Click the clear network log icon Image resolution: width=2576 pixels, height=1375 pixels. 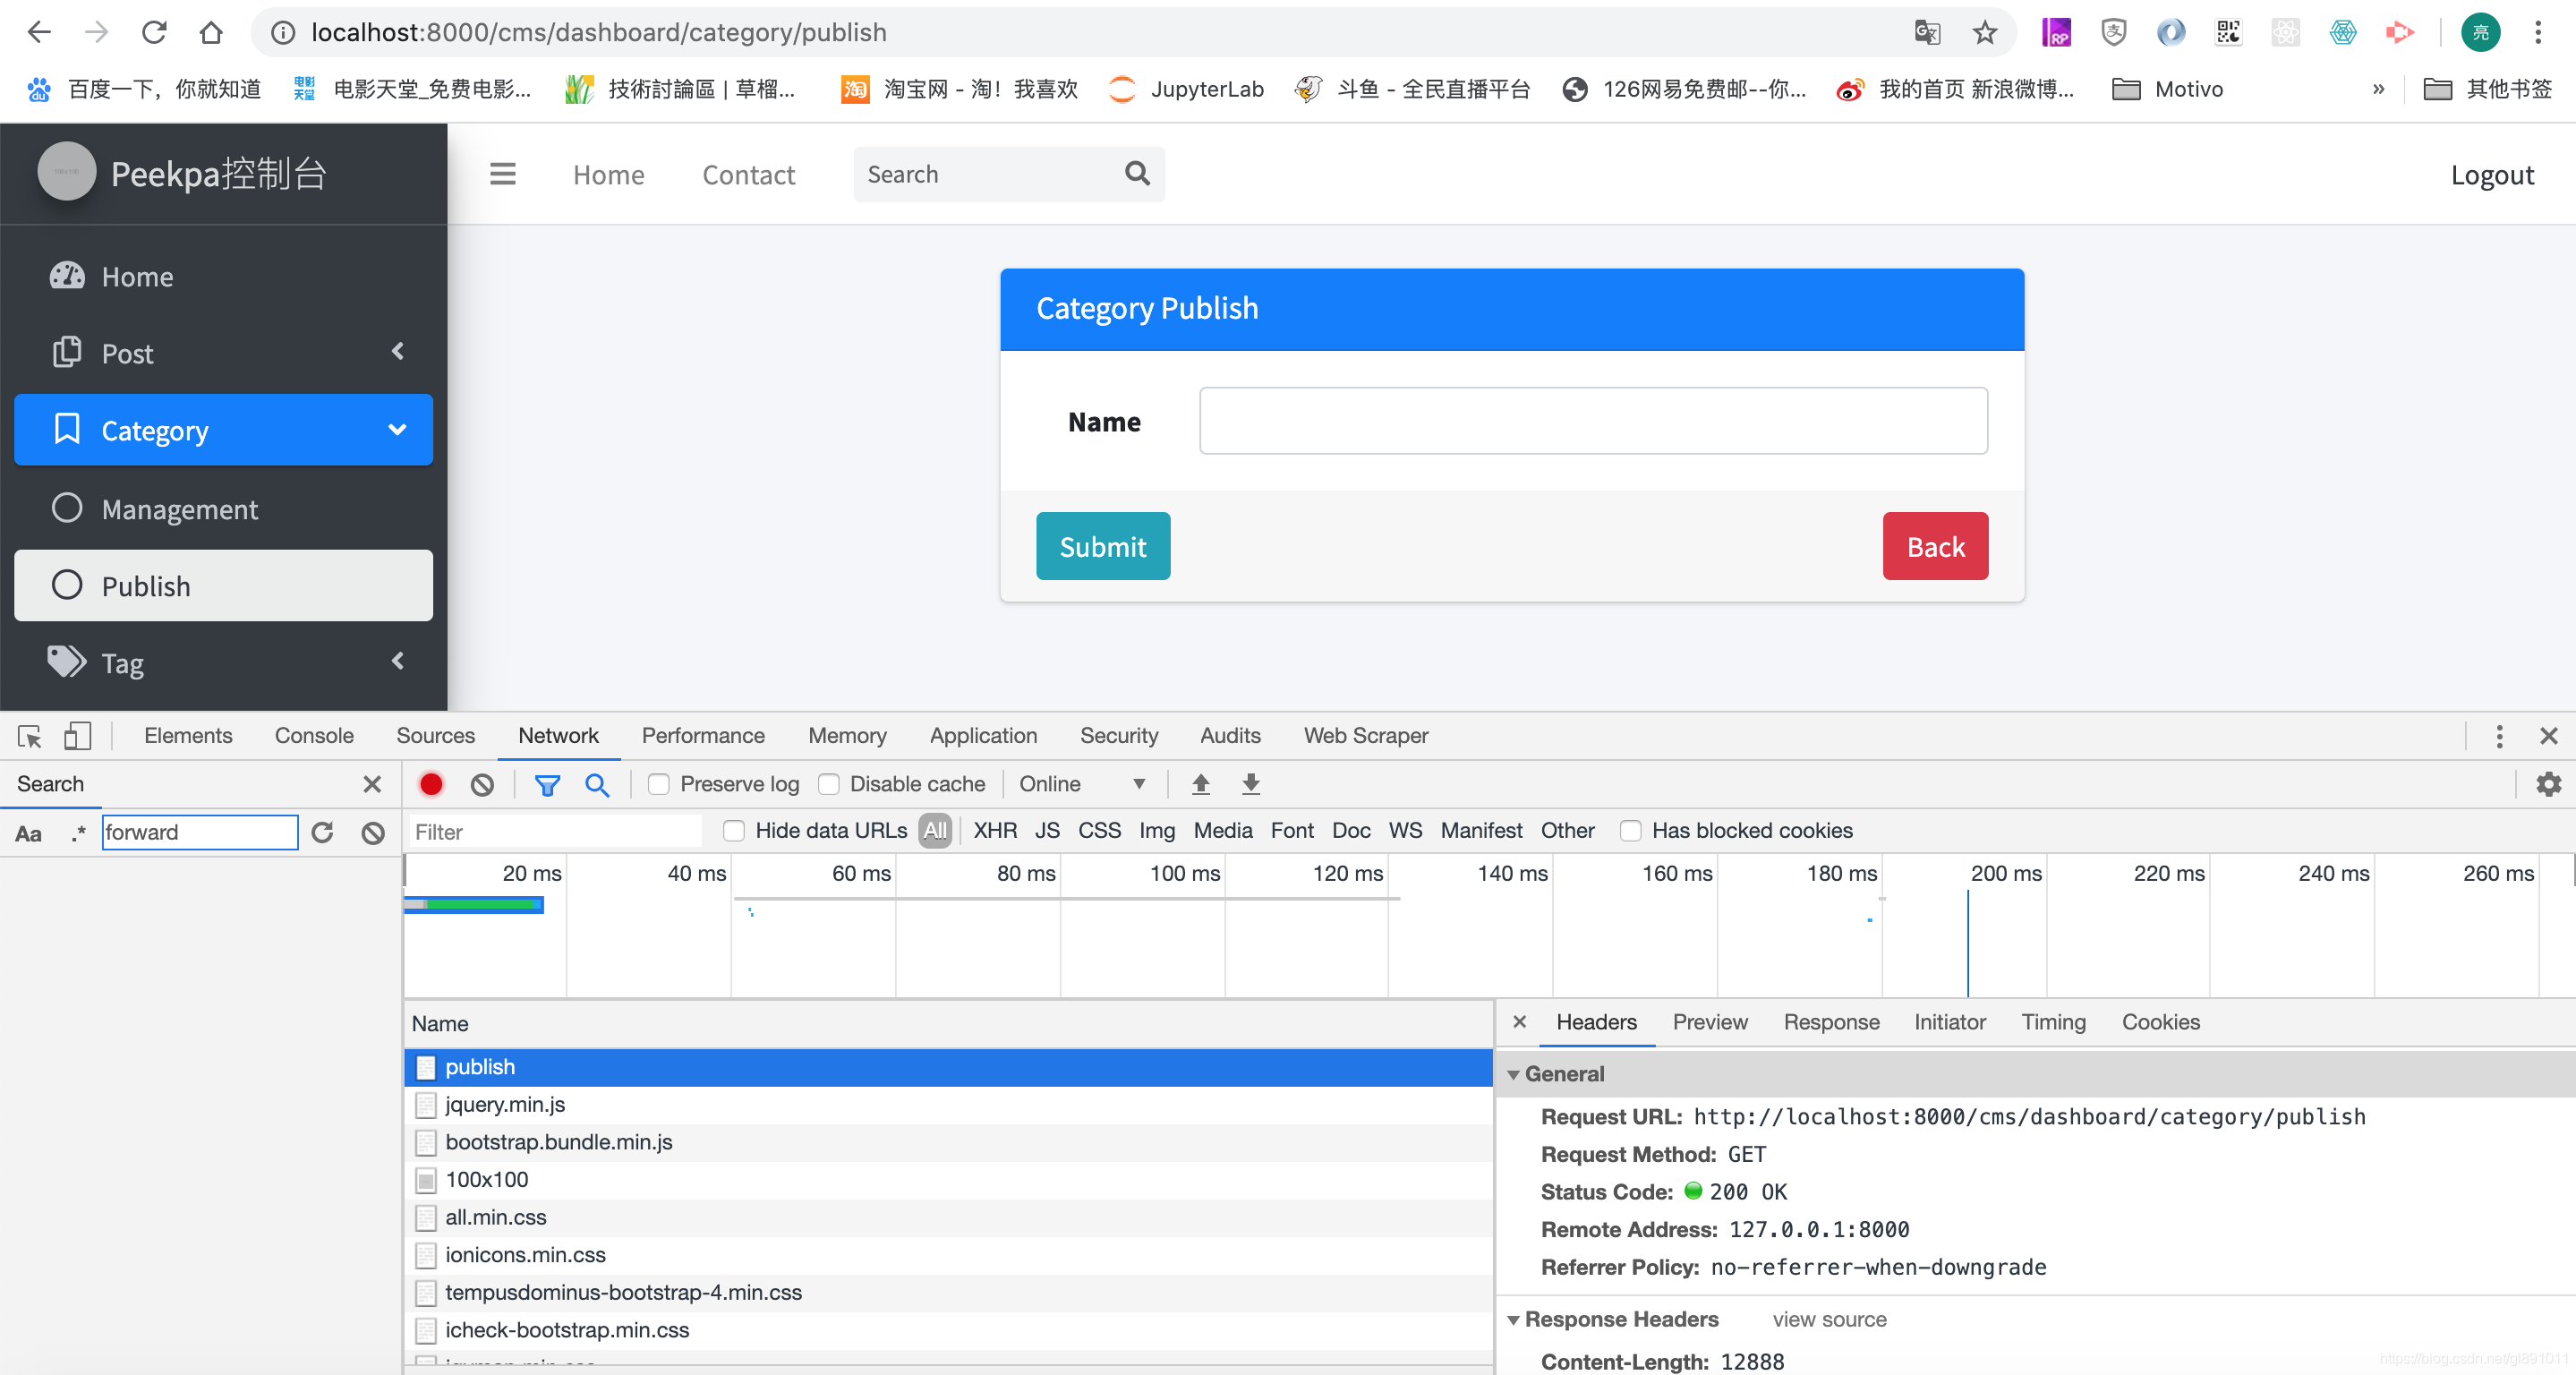(482, 784)
